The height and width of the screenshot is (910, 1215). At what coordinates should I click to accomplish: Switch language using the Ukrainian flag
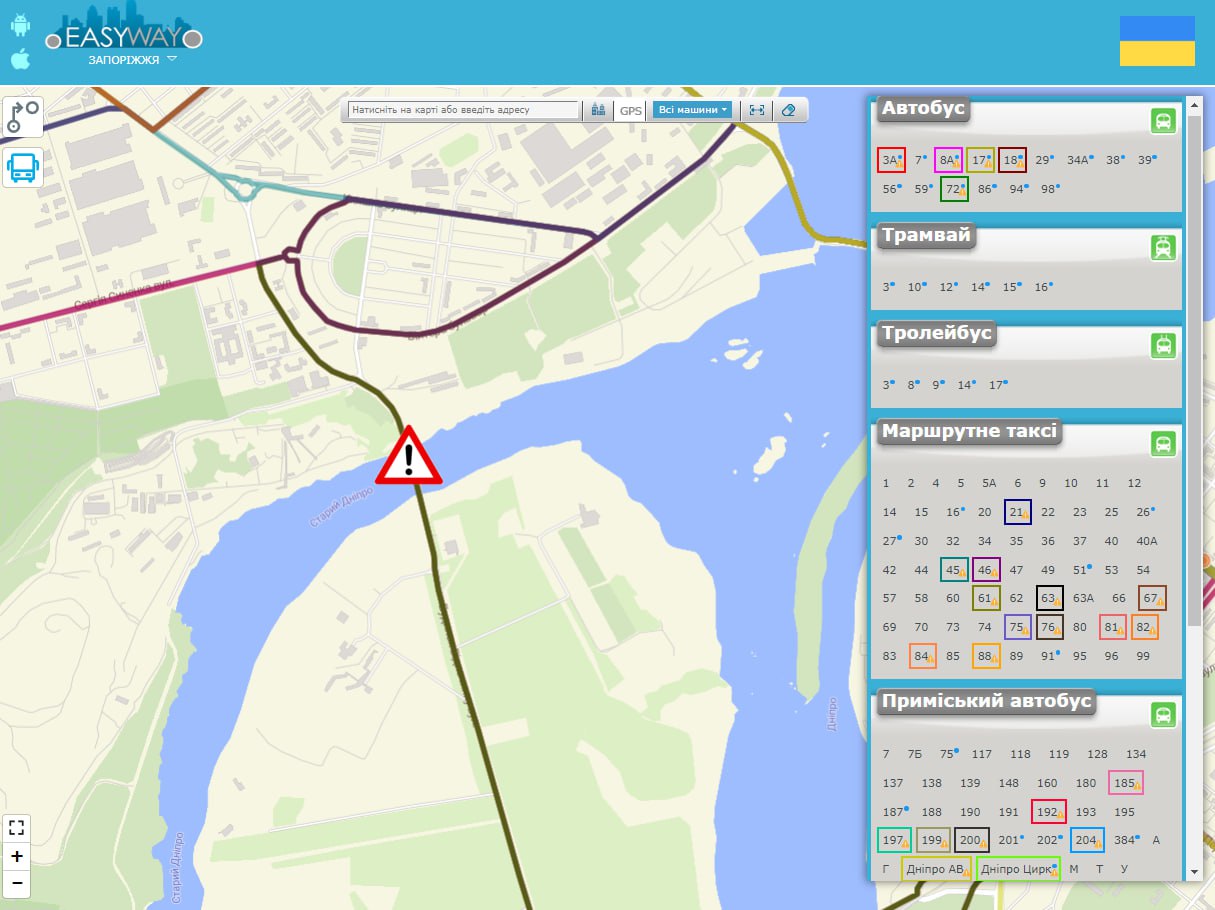(x=1157, y=41)
